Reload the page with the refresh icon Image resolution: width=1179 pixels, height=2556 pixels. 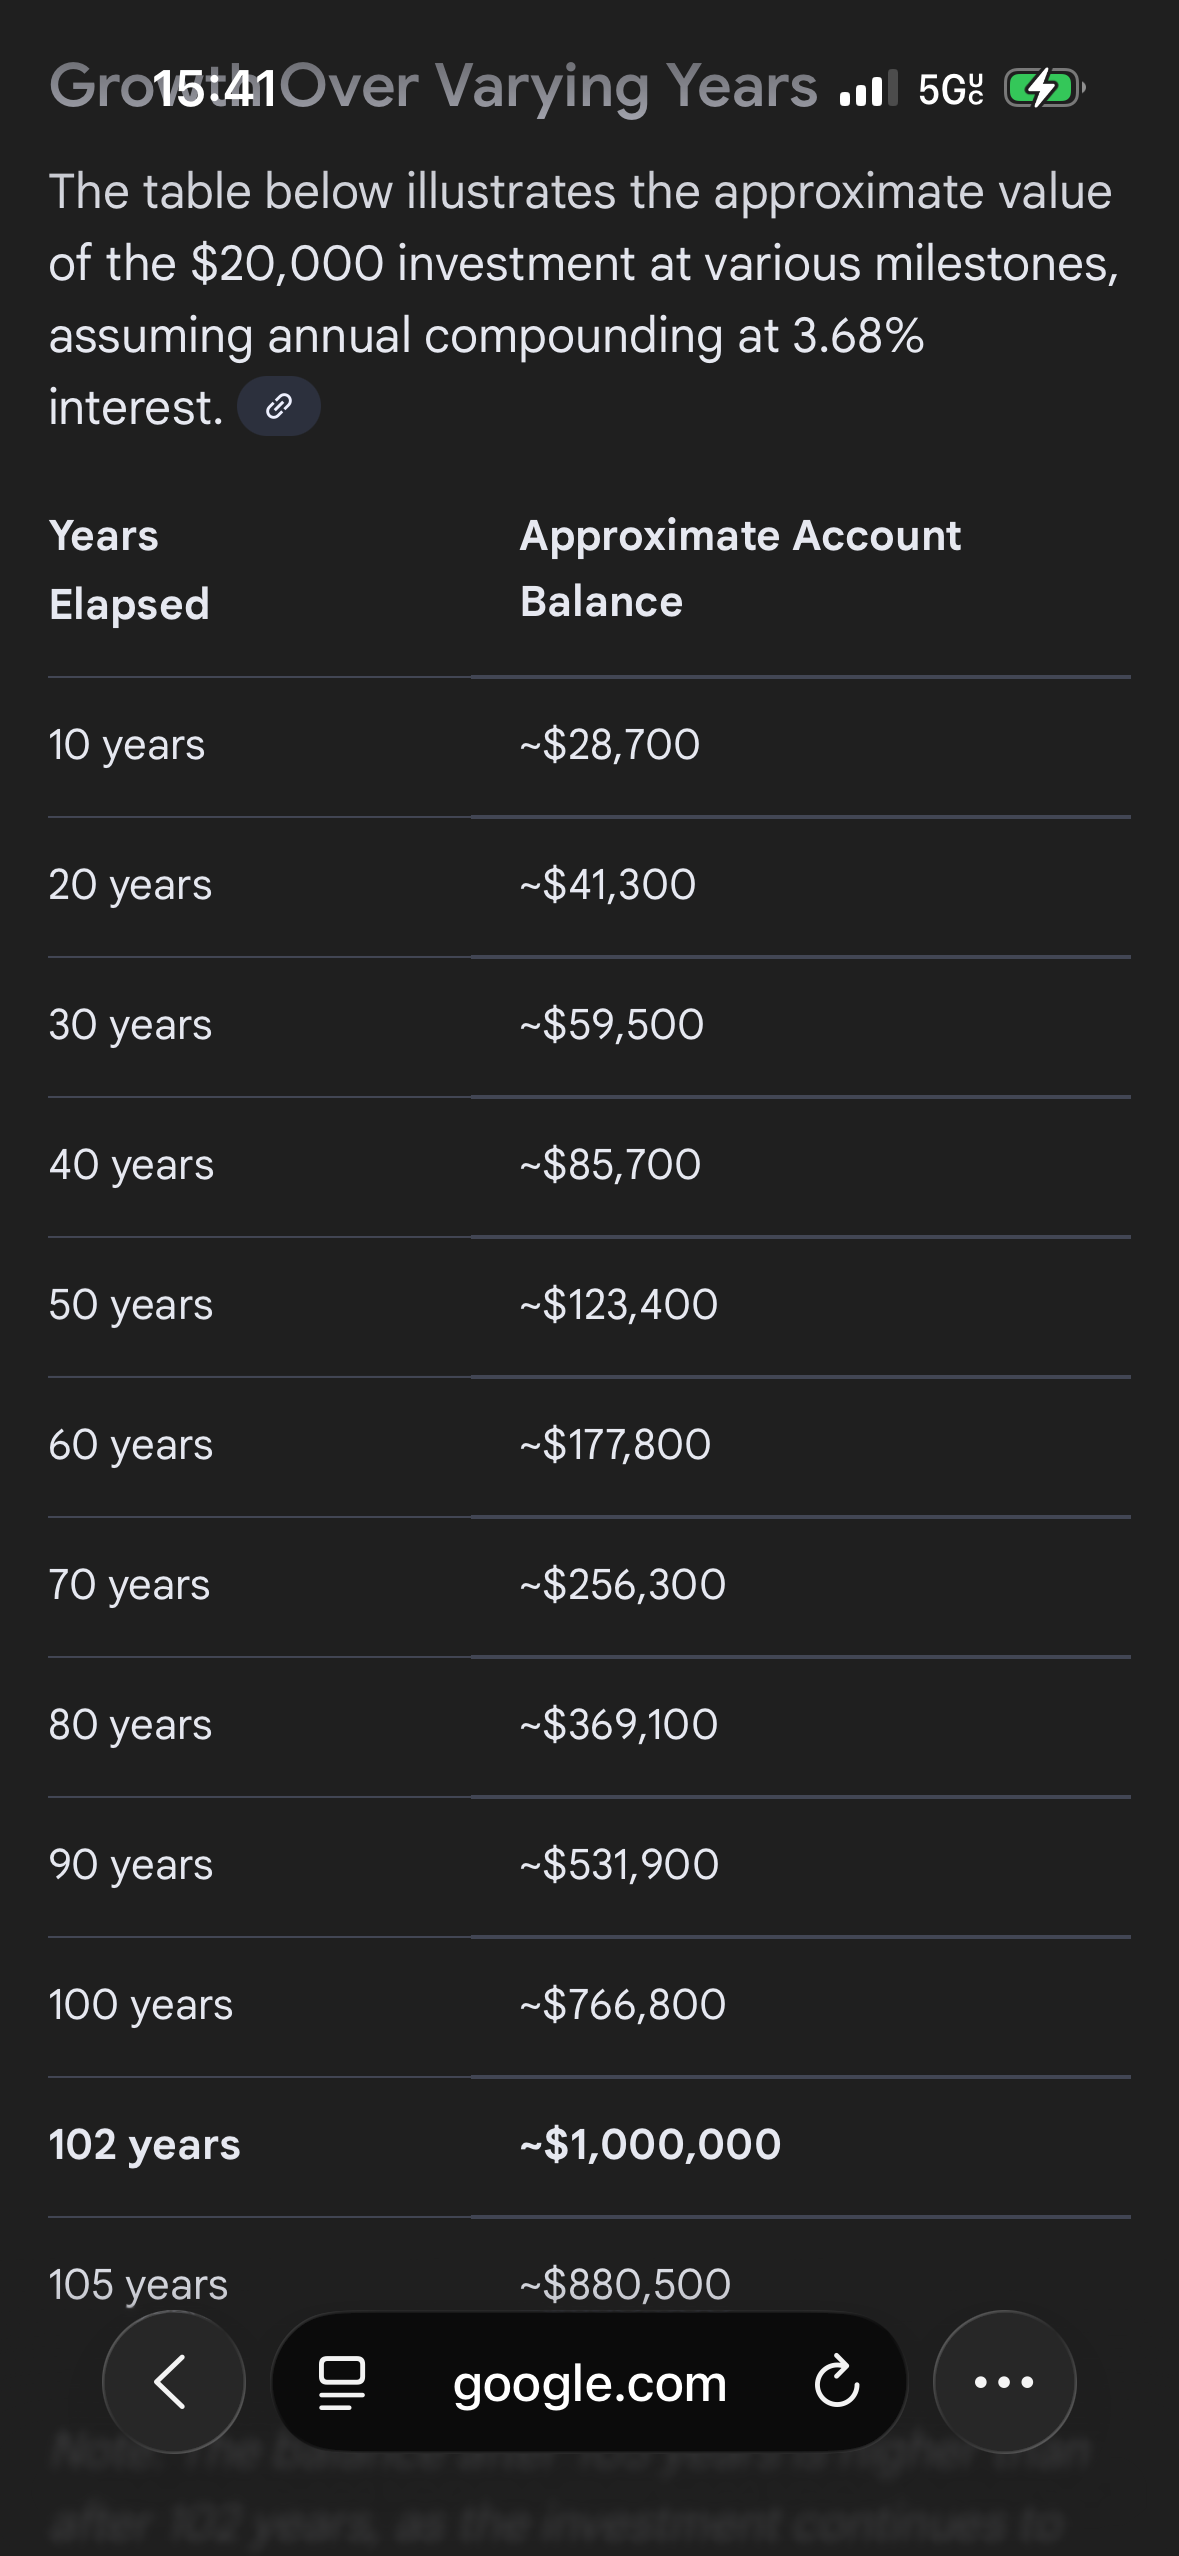click(x=836, y=2382)
